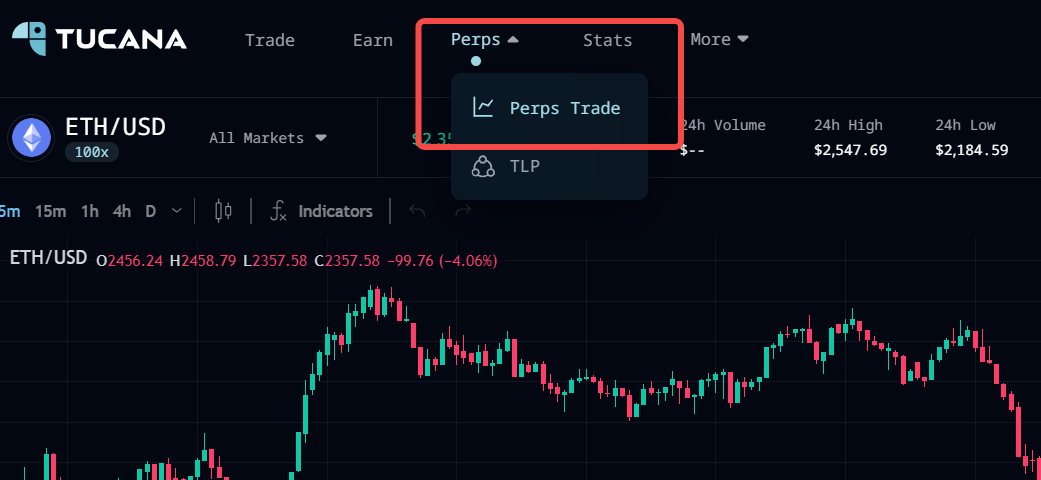Select the 5m timeframe
The width and height of the screenshot is (1041, 480).
(x=10, y=211)
